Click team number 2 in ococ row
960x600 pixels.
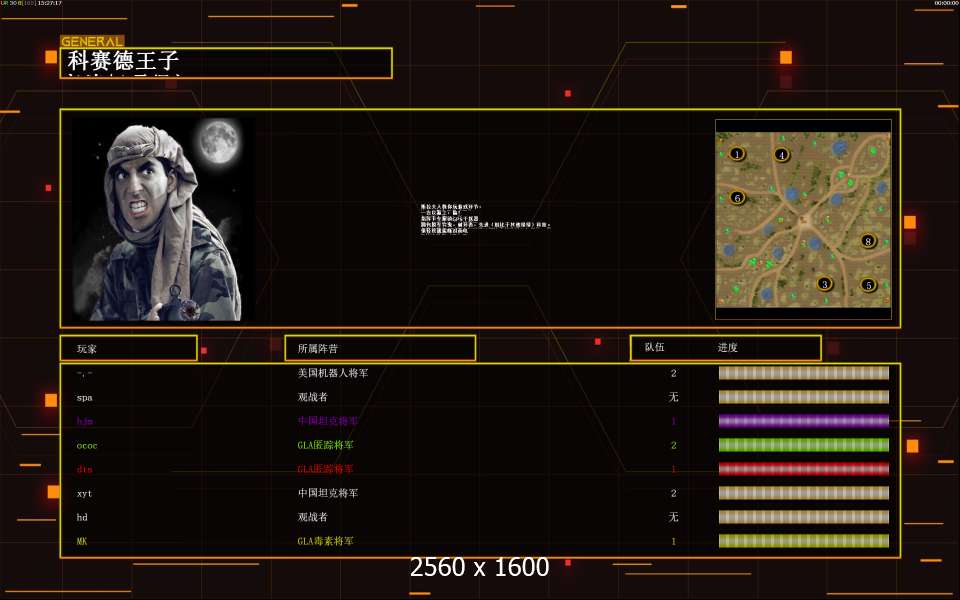click(673, 445)
